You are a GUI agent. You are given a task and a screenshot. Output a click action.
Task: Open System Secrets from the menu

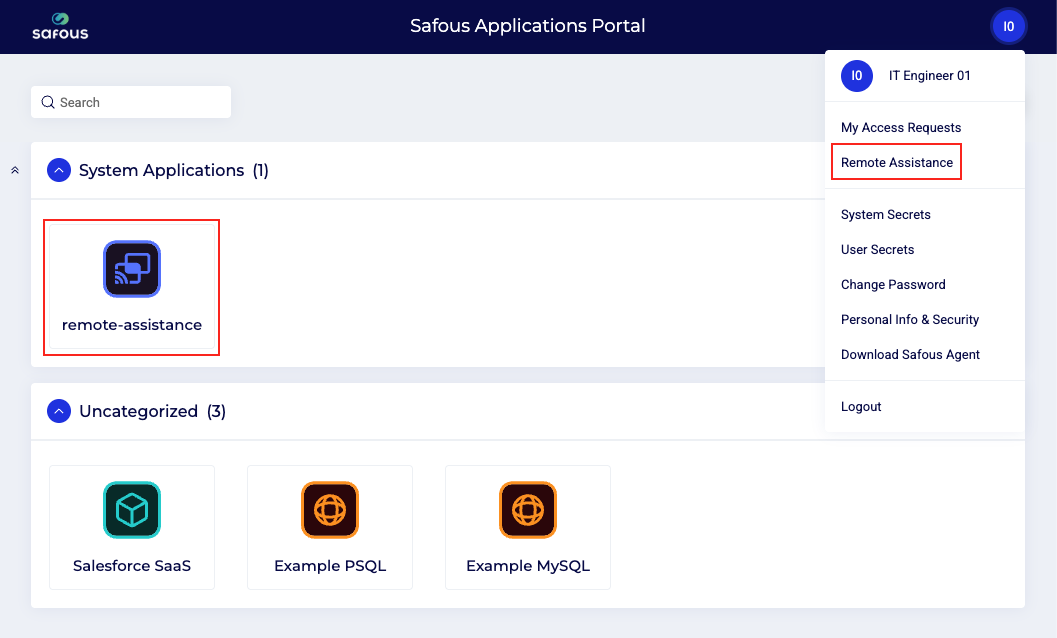pos(885,215)
